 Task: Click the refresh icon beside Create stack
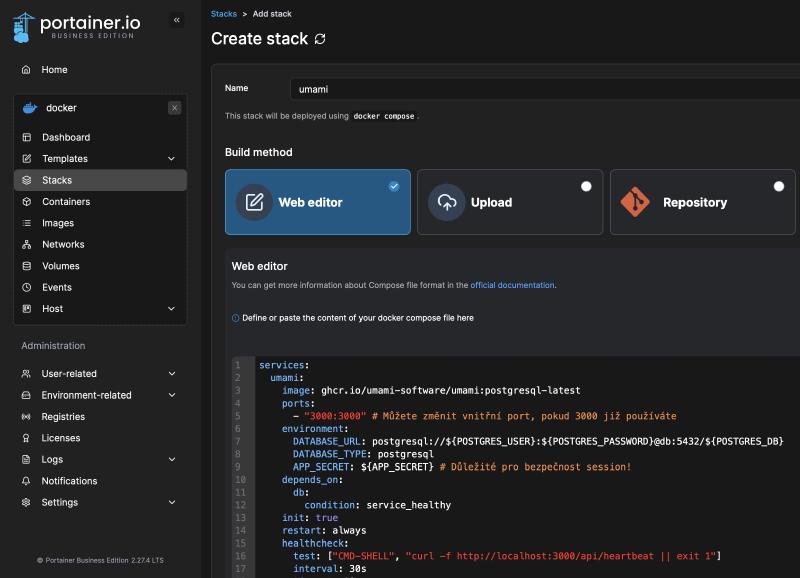320,39
